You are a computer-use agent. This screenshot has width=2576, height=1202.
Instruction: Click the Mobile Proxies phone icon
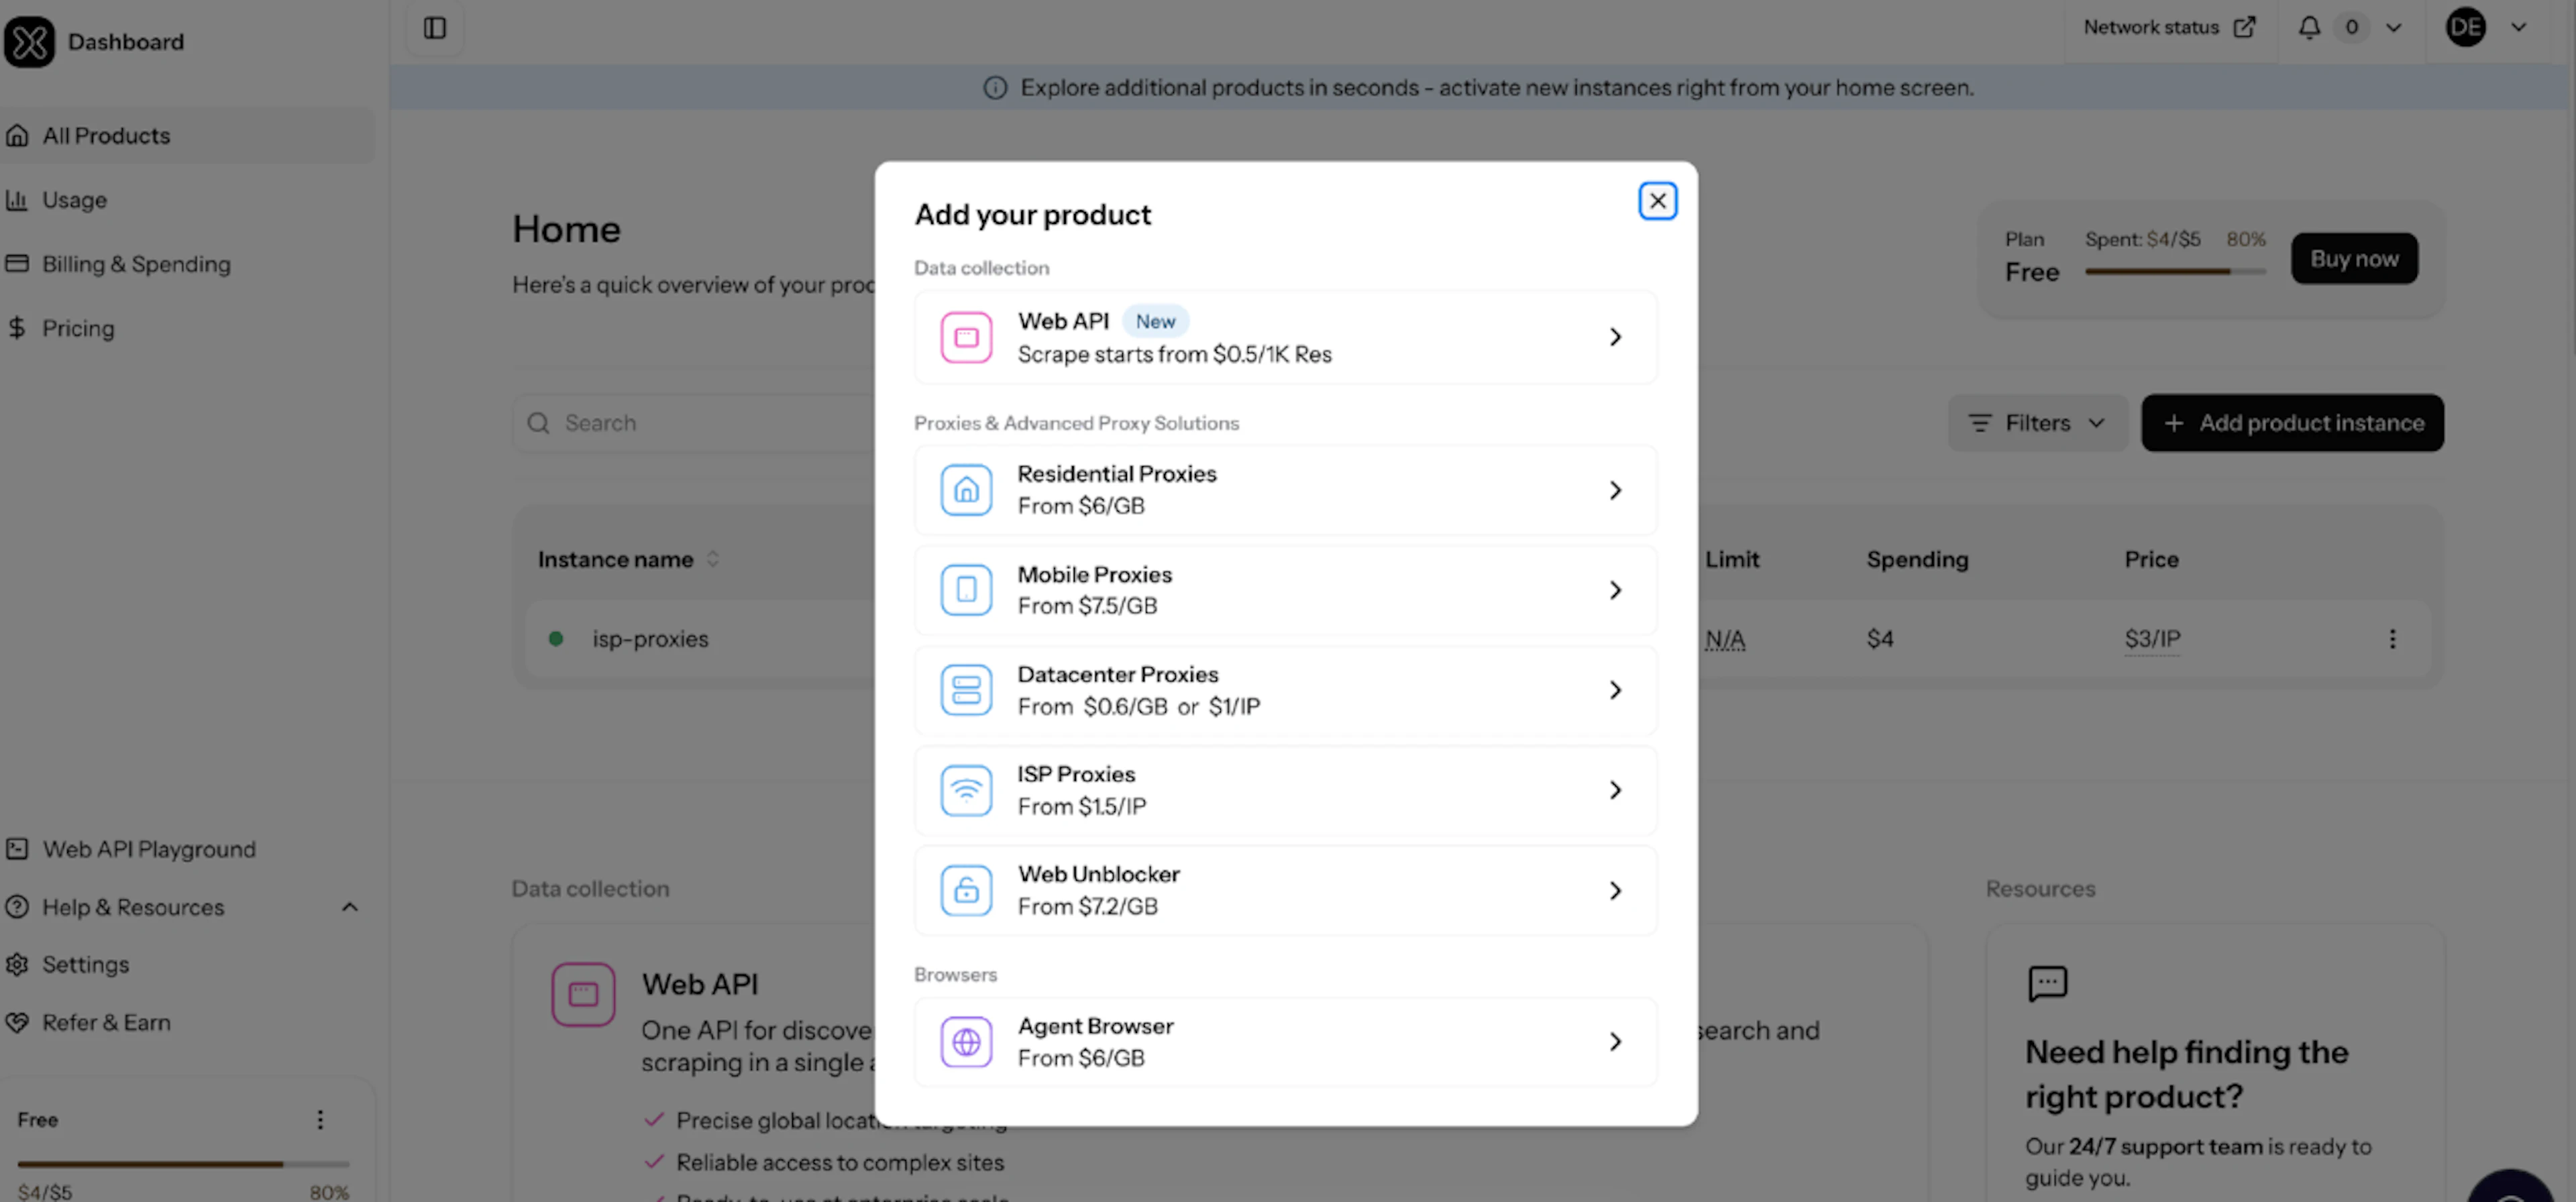coord(966,590)
